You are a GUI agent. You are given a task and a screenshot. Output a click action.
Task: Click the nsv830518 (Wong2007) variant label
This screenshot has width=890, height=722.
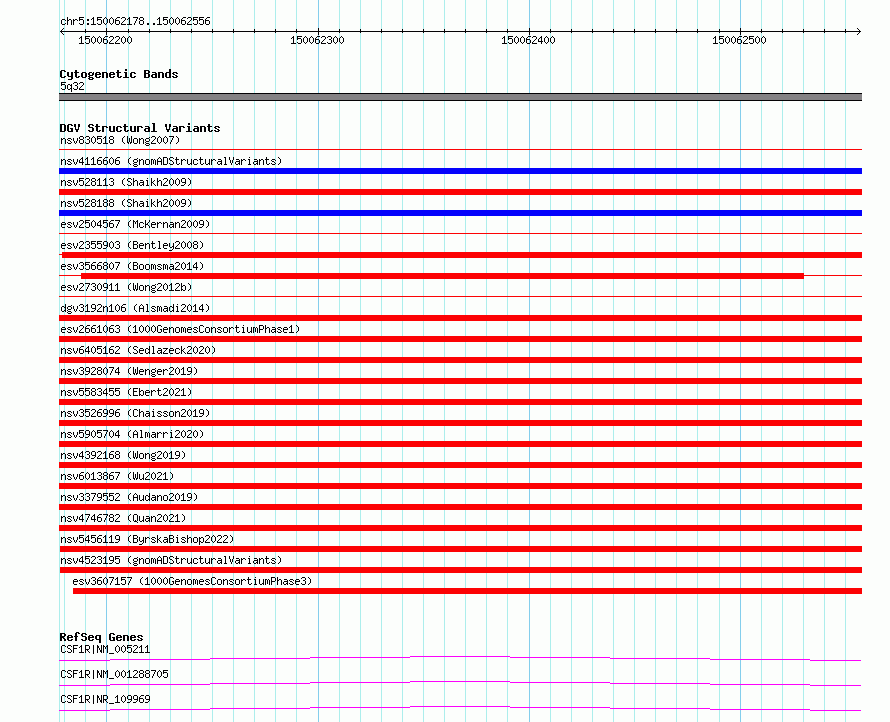point(120,140)
